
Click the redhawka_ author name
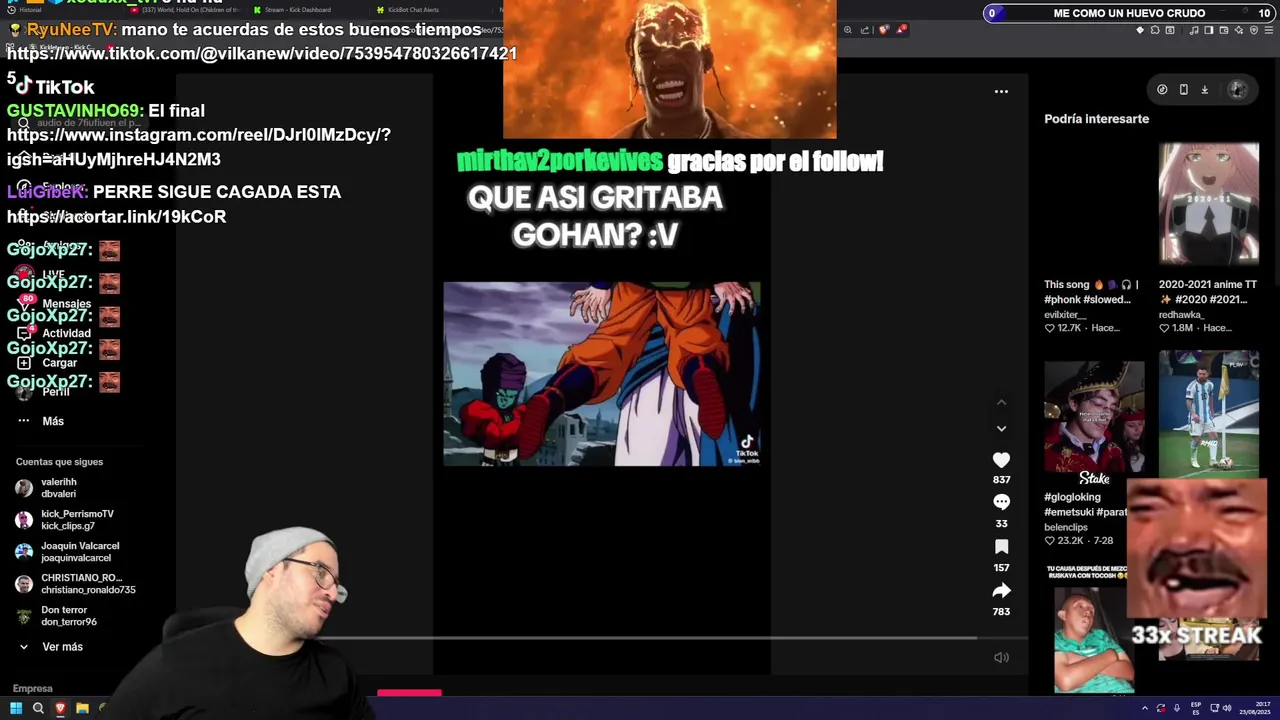click(1181, 314)
